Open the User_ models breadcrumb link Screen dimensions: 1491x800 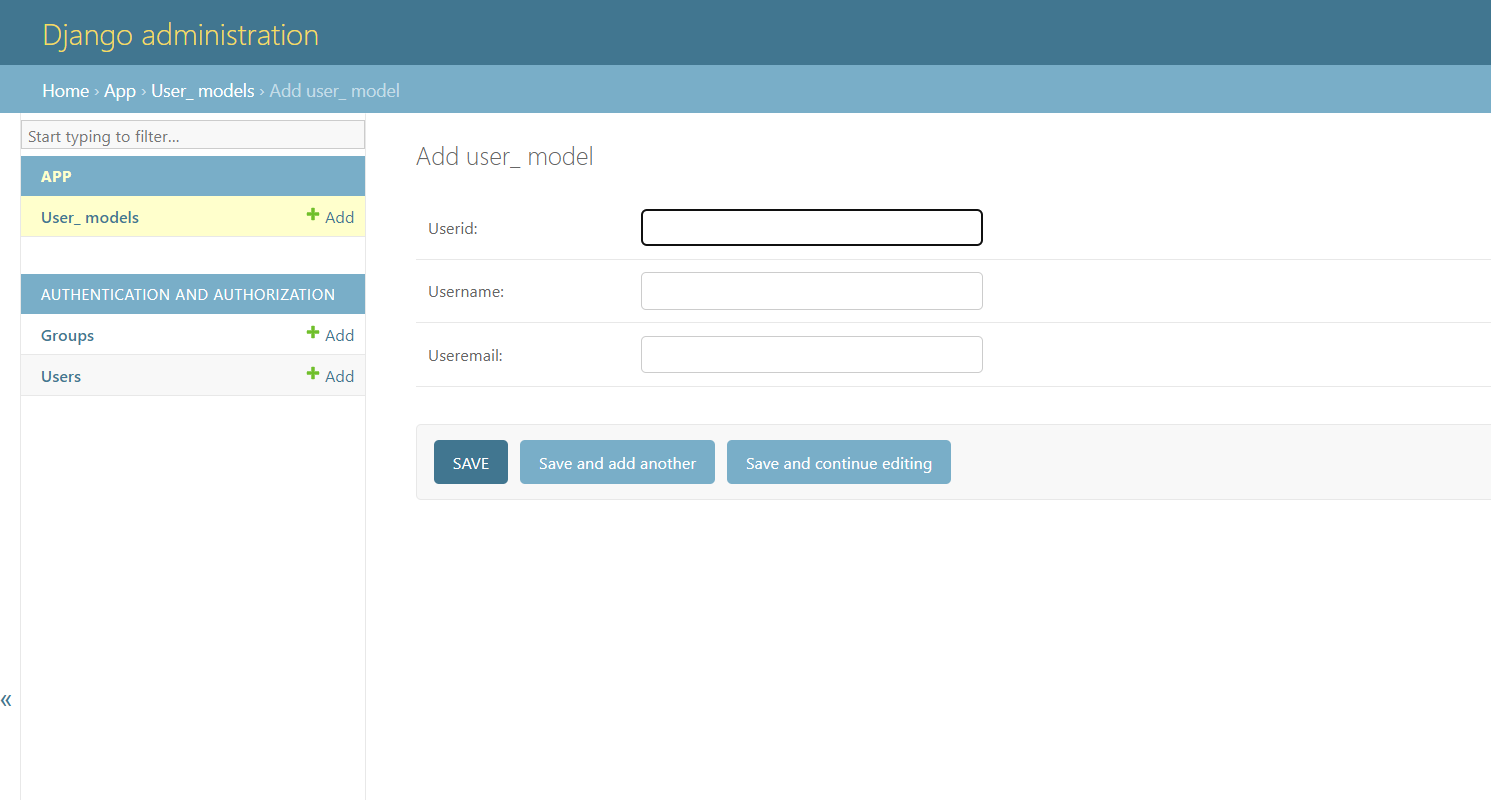click(x=202, y=90)
